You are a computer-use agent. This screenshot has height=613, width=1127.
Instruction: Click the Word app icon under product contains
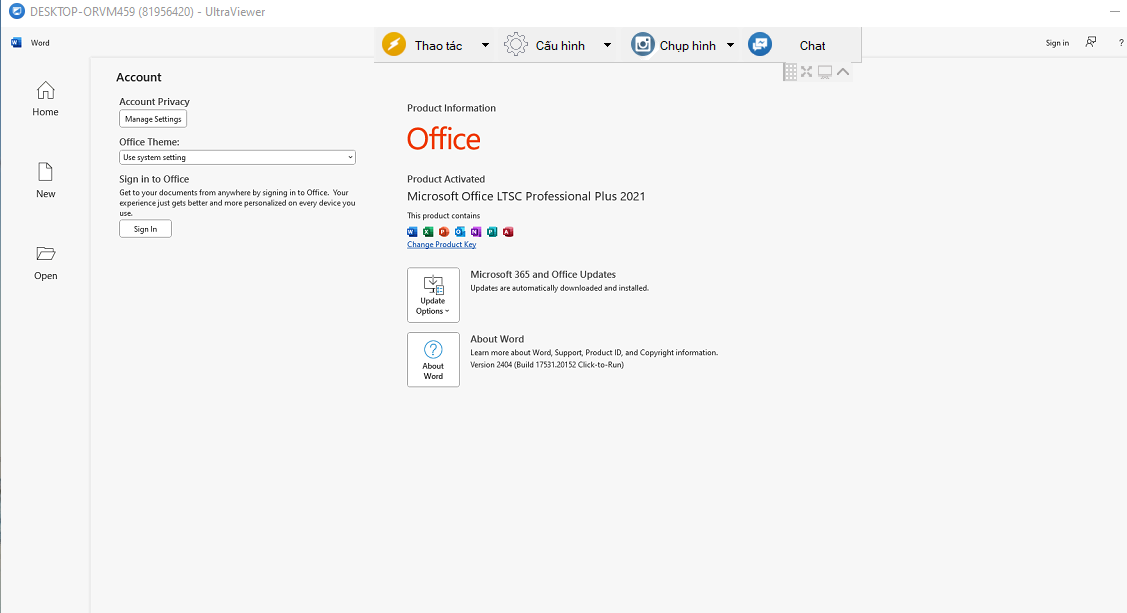tap(412, 231)
